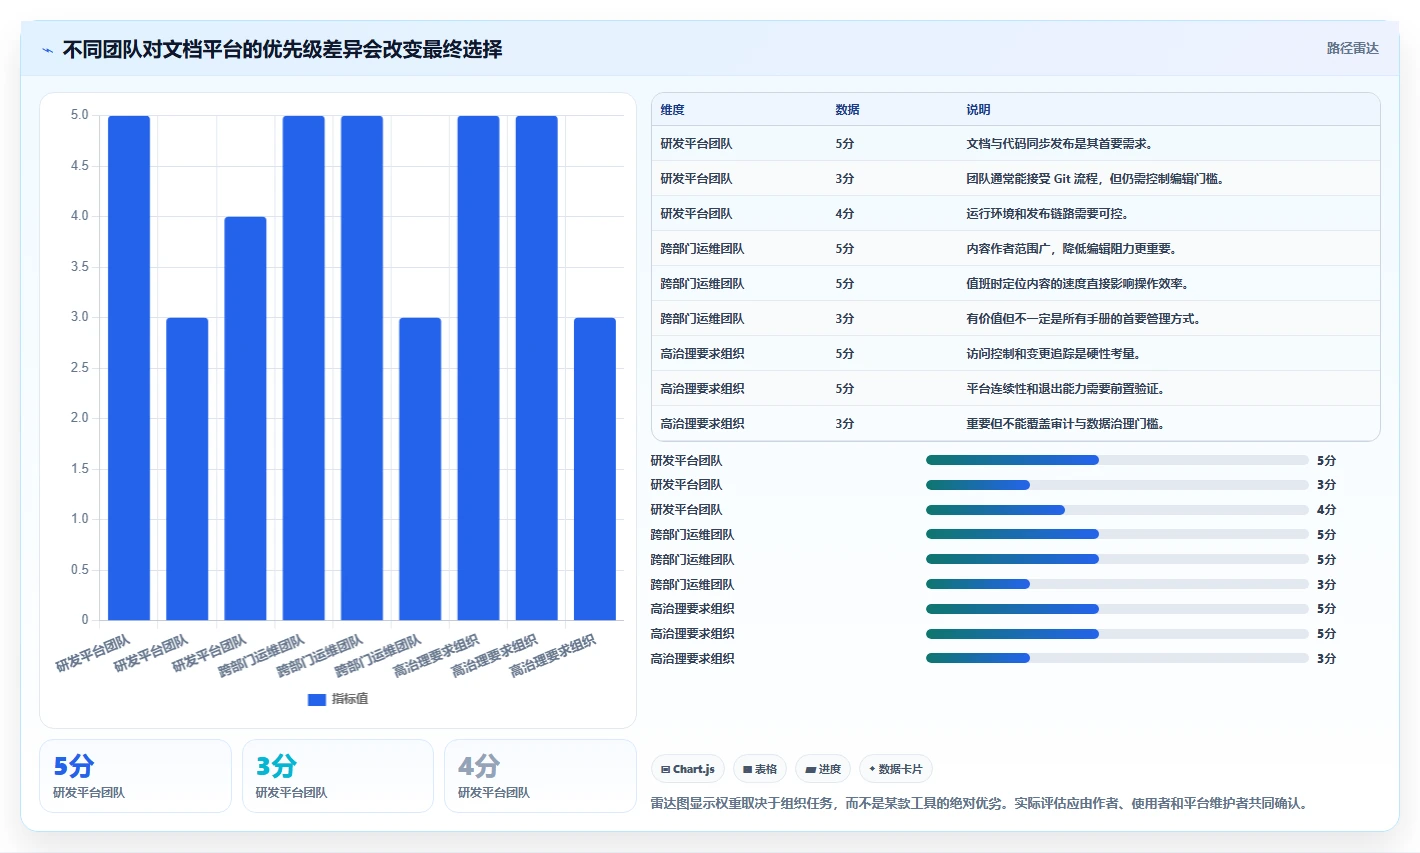Viewport: 1420px width, 853px height.
Task: Select the 表格 tag
Action: [x=760, y=769]
